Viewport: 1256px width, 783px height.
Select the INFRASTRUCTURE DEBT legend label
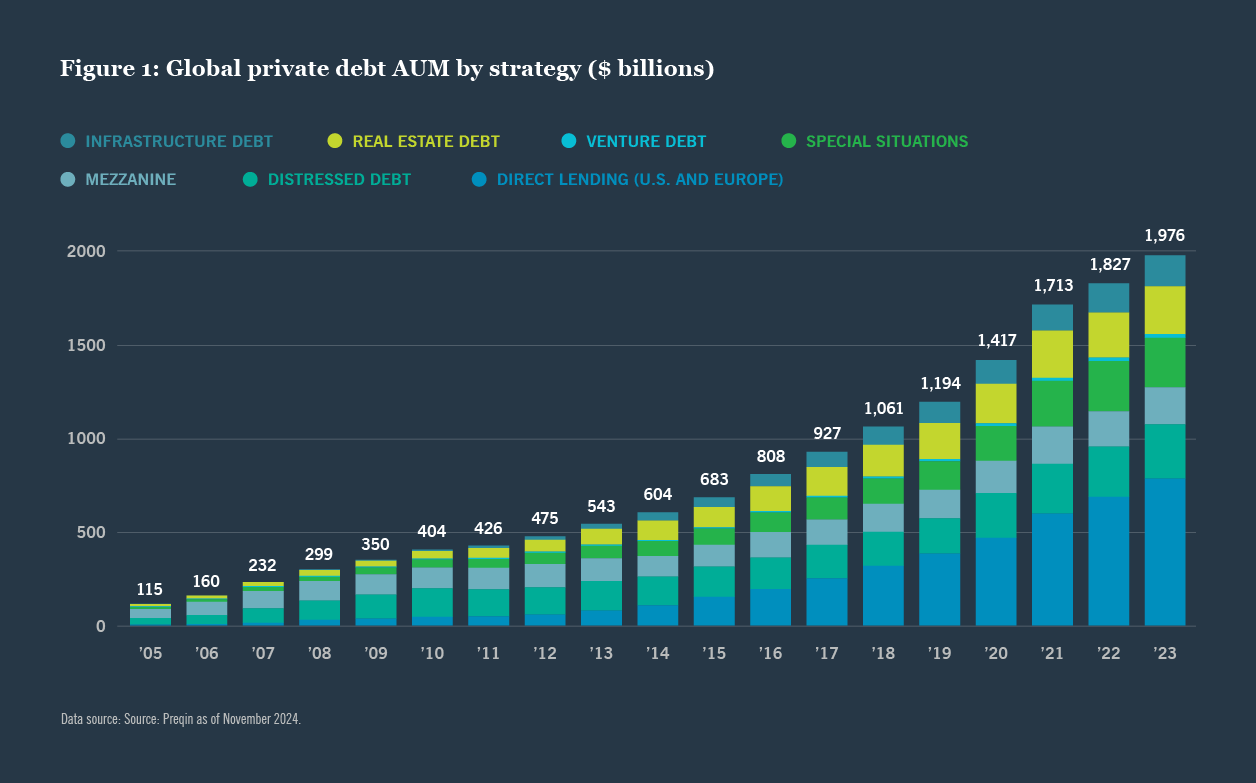(179, 141)
